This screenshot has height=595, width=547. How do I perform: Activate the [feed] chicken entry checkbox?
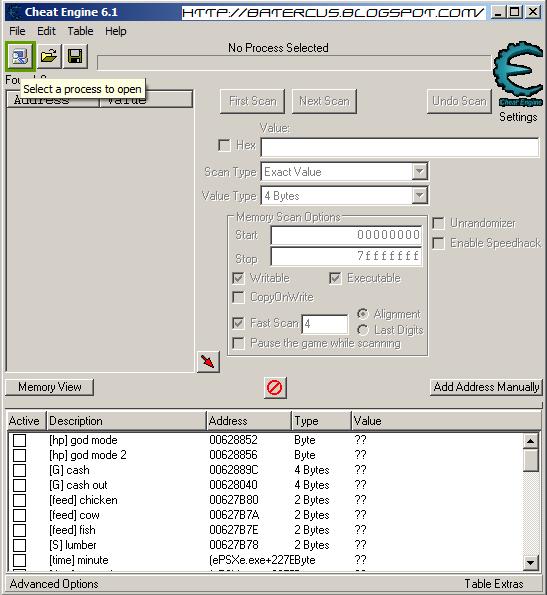click(x=19, y=500)
